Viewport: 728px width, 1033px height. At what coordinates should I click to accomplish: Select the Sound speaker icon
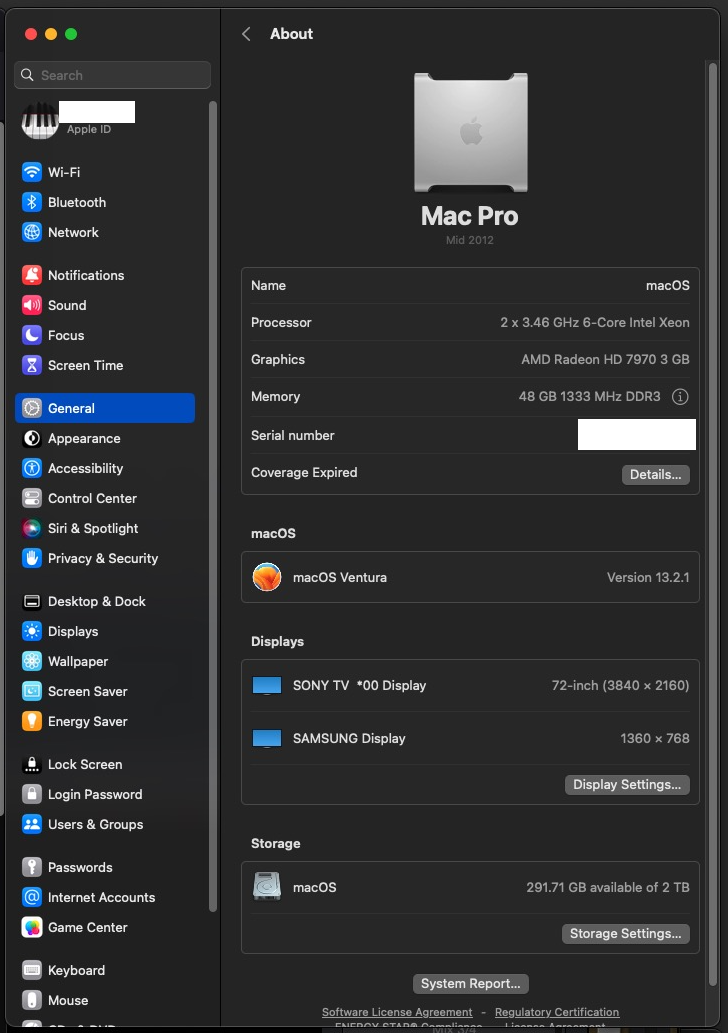(x=32, y=305)
